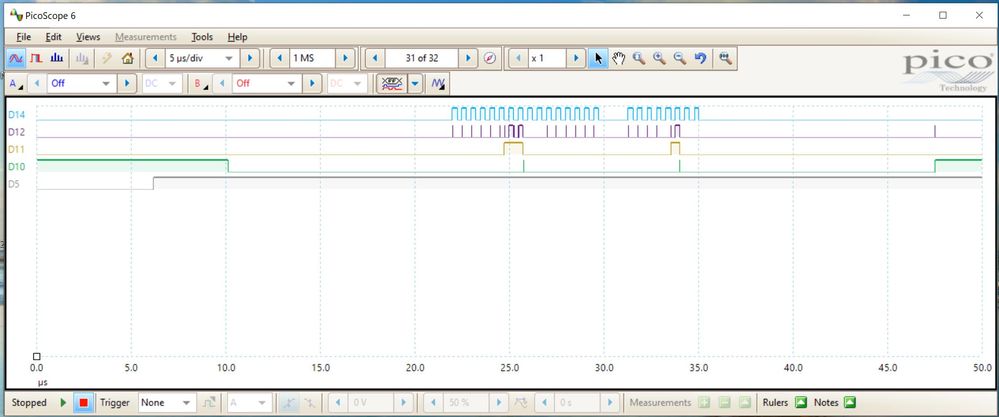Increase Channel B range right arrow

tap(312, 83)
